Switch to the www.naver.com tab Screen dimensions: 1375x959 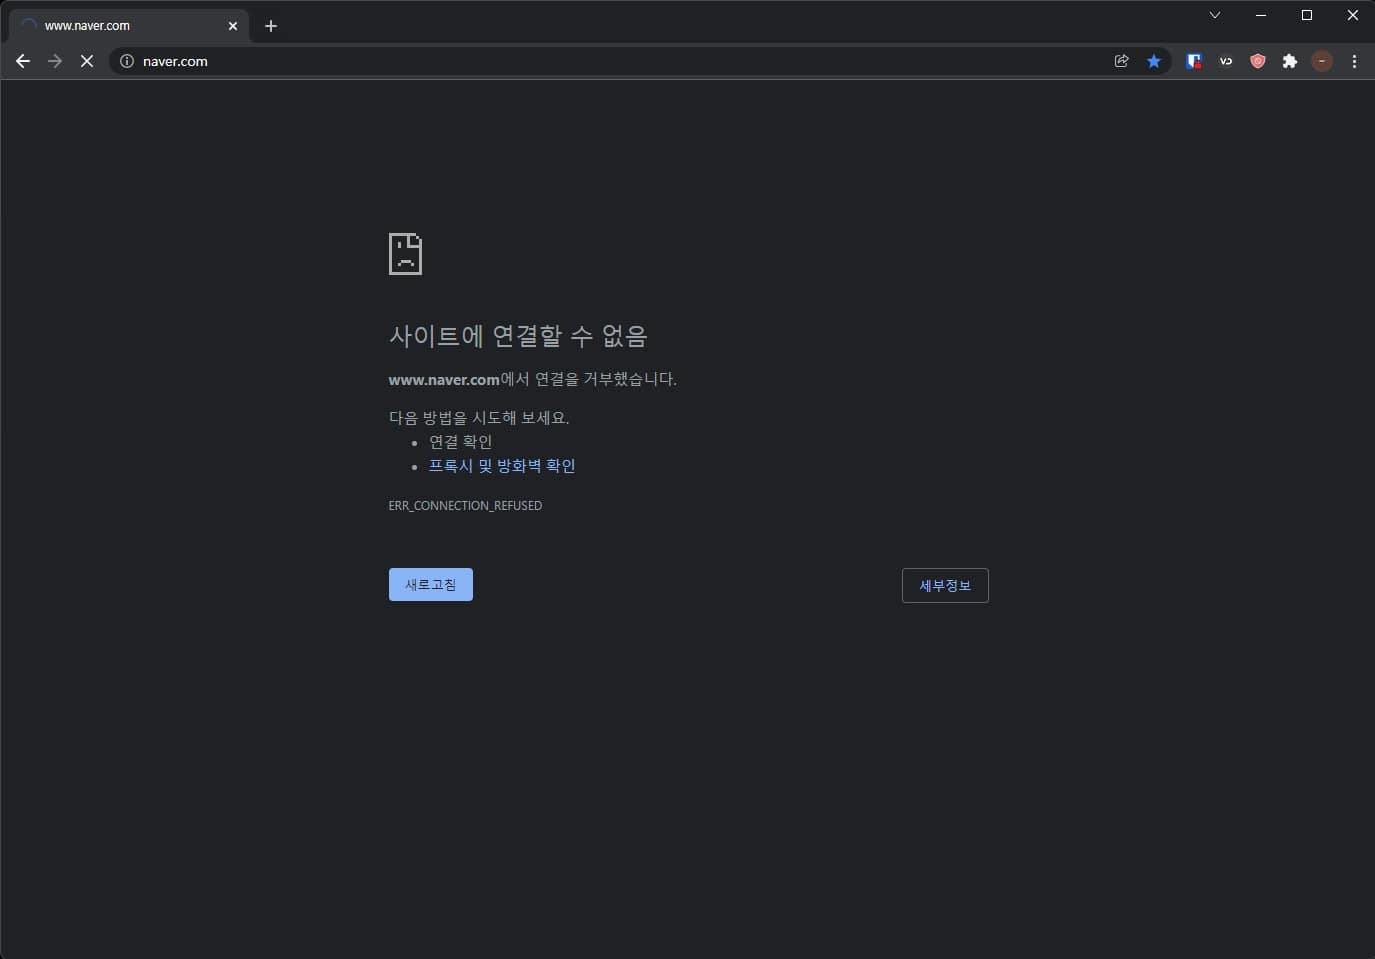(x=120, y=25)
